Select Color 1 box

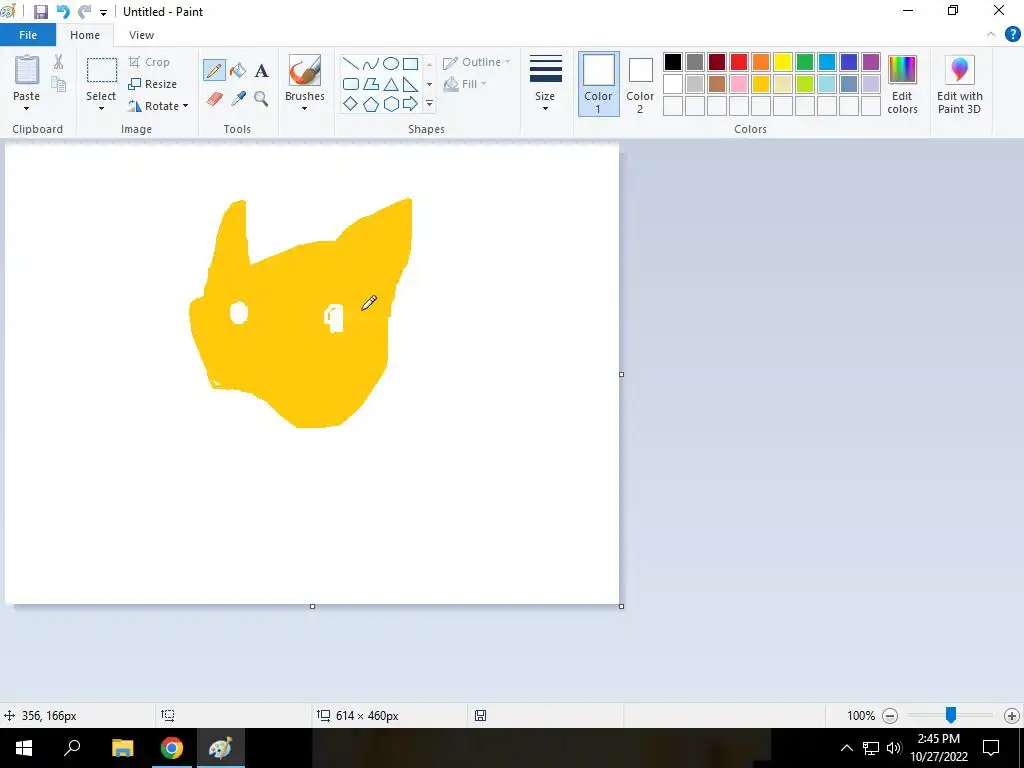598,84
